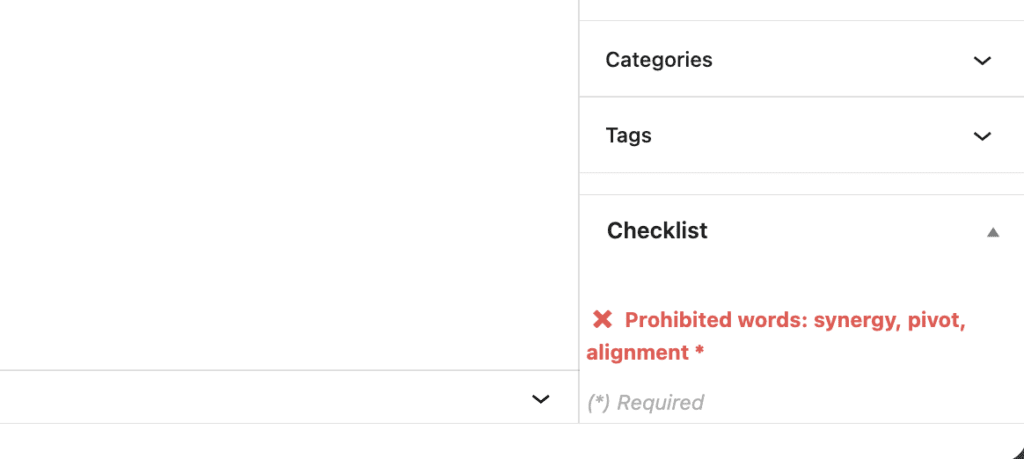Click the collapsed panel strip above Categories
Screen dimensions: 1024x459
800,10
